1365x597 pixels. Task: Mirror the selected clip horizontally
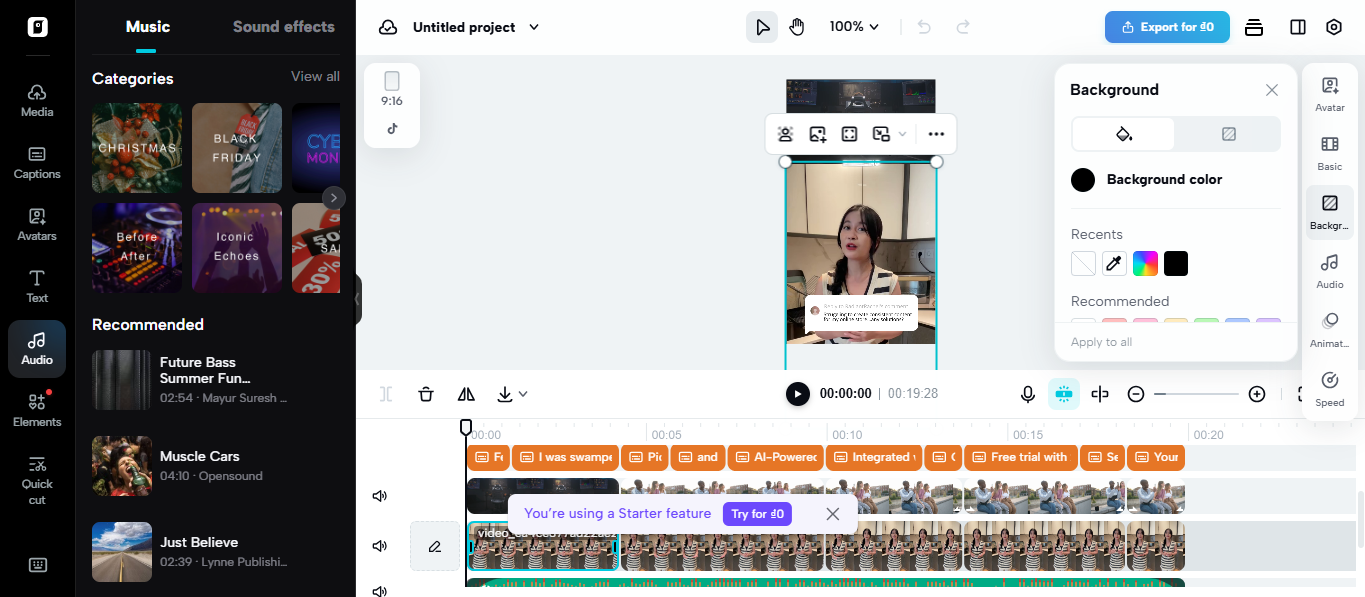click(x=466, y=393)
